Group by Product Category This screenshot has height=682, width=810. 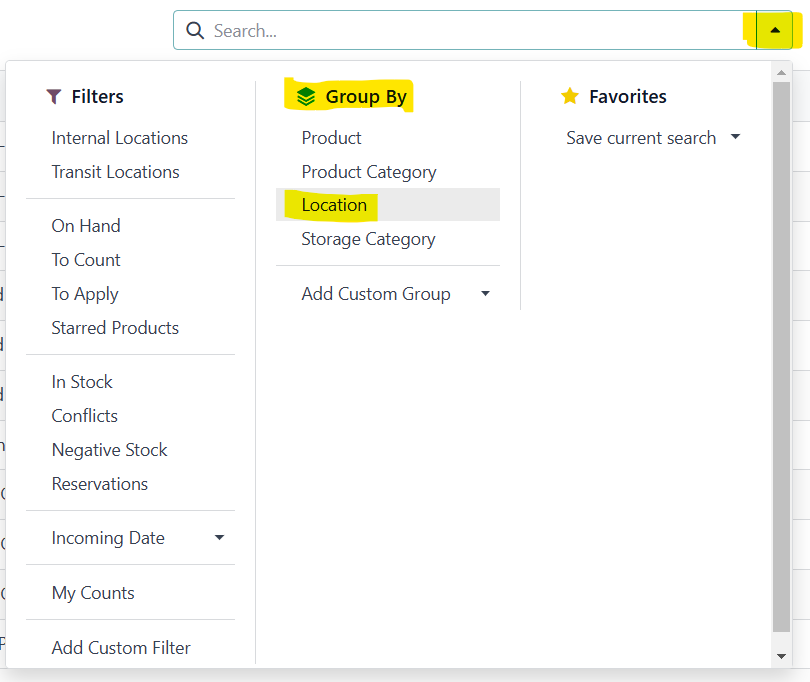pos(369,172)
